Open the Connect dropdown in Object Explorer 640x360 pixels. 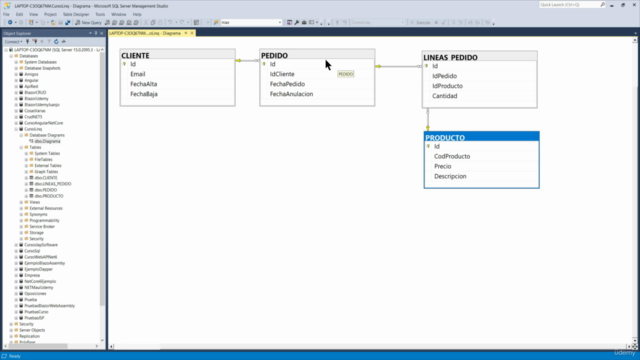point(13,42)
